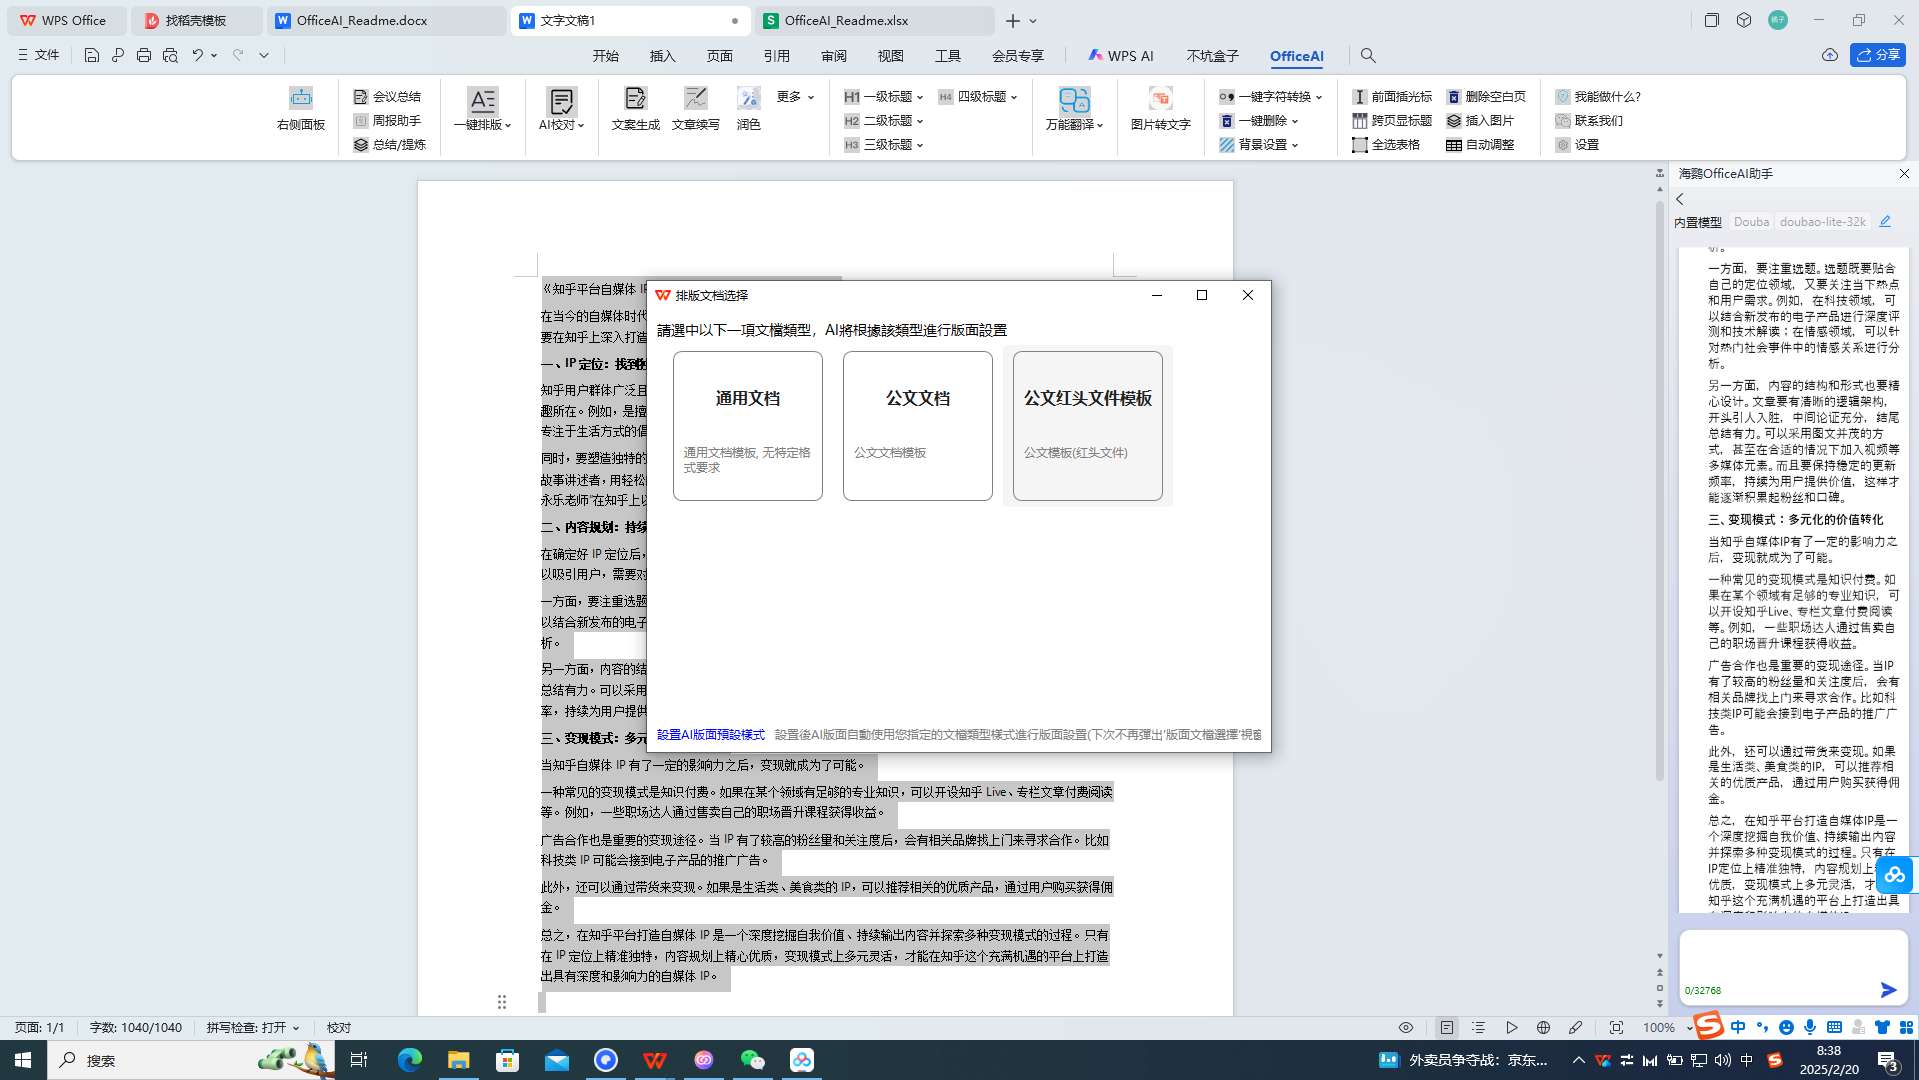The image size is (1919, 1080).
Task: Click the 自动调整 auto-adjust tool
Action: tap(1480, 145)
